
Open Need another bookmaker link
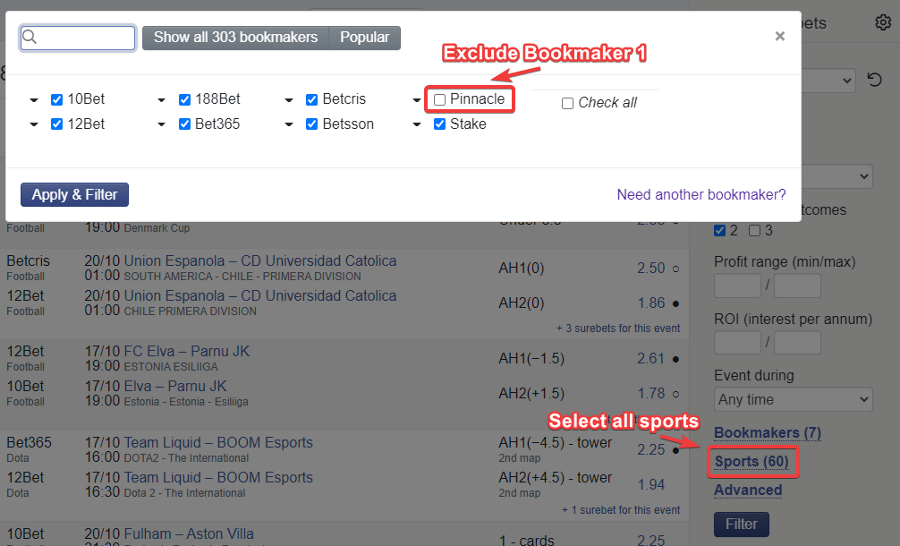pos(701,195)
